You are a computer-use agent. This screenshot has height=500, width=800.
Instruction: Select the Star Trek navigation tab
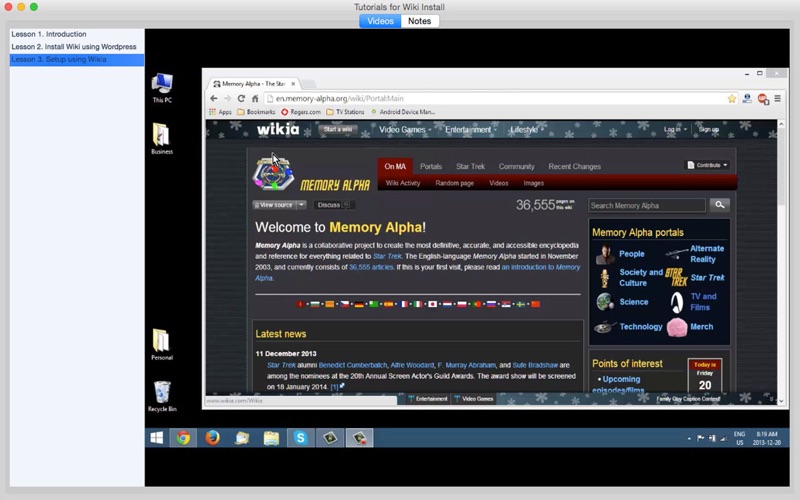(470, 166)
